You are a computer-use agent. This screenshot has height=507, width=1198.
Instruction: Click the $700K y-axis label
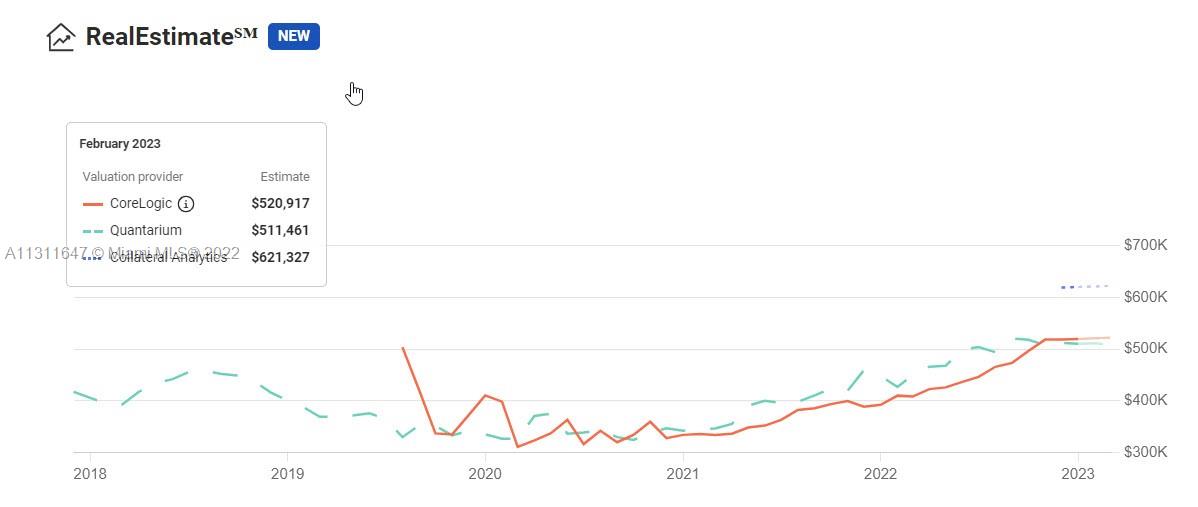tap(1145, 245)
